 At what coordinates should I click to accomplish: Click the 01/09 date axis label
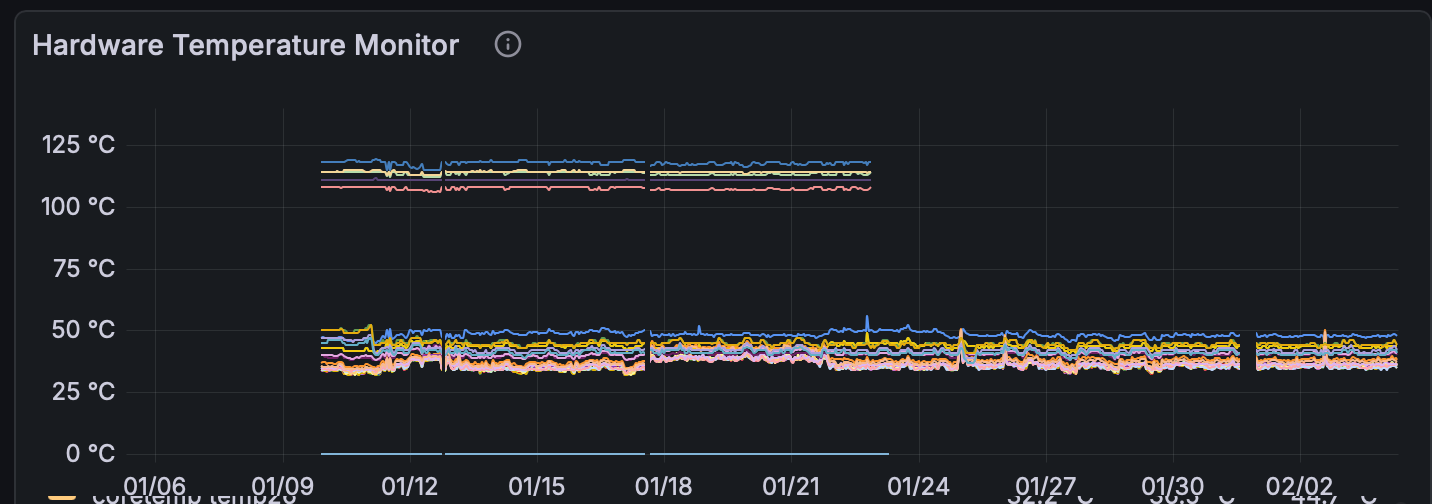coord(283,486)
